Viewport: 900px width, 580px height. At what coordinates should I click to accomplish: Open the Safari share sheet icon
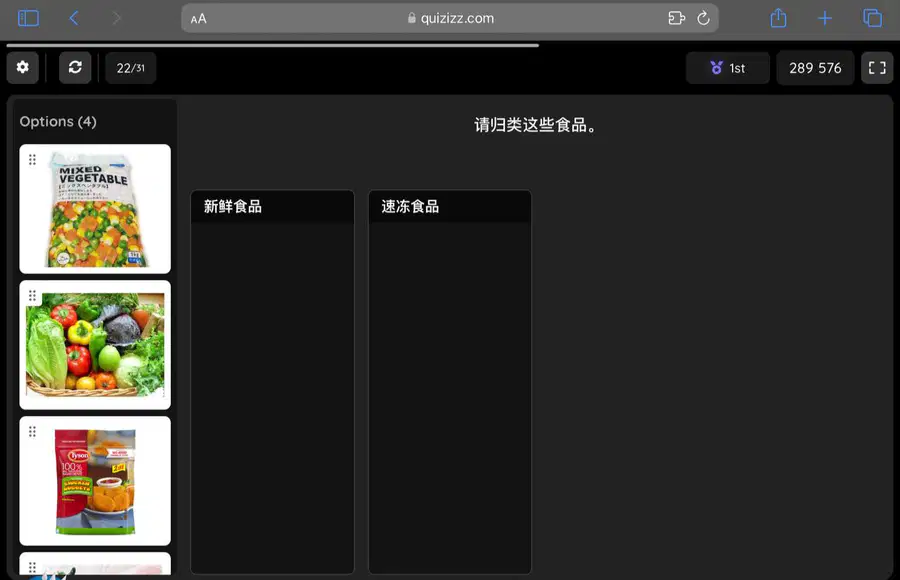click(x=778, y=18)
